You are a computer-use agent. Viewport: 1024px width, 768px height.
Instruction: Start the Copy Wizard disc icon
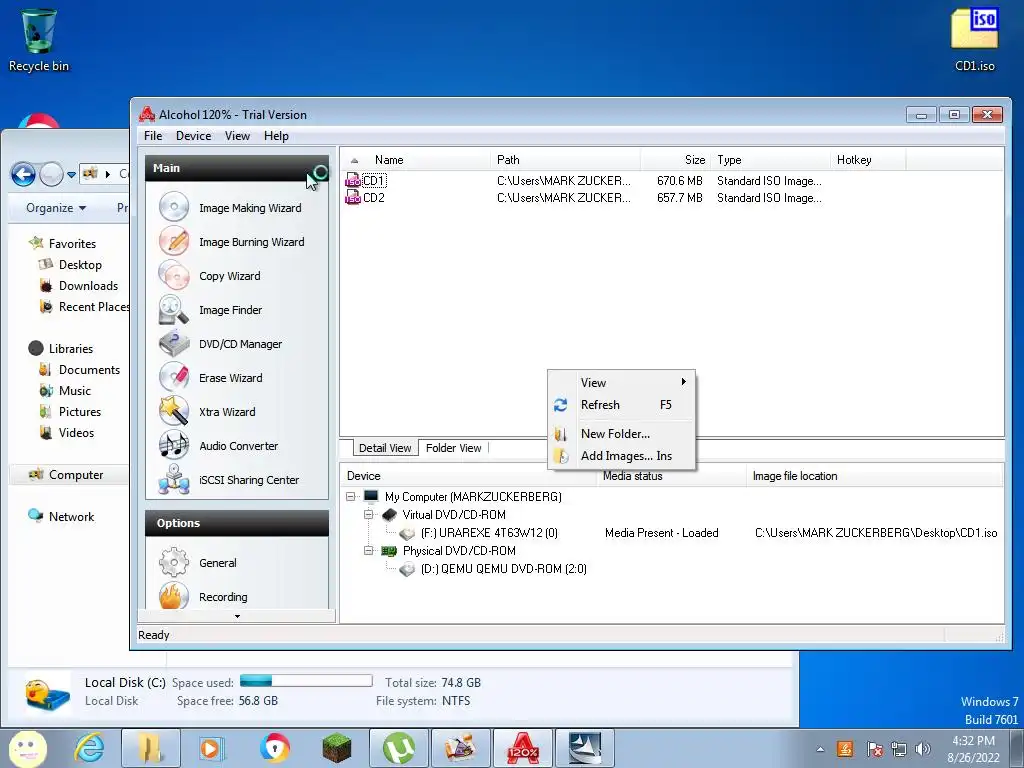(174, 275)
